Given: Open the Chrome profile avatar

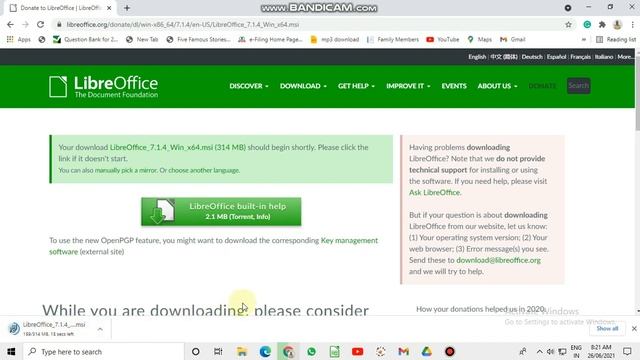Looking at the screenshot, I should (x=617, y=24).
